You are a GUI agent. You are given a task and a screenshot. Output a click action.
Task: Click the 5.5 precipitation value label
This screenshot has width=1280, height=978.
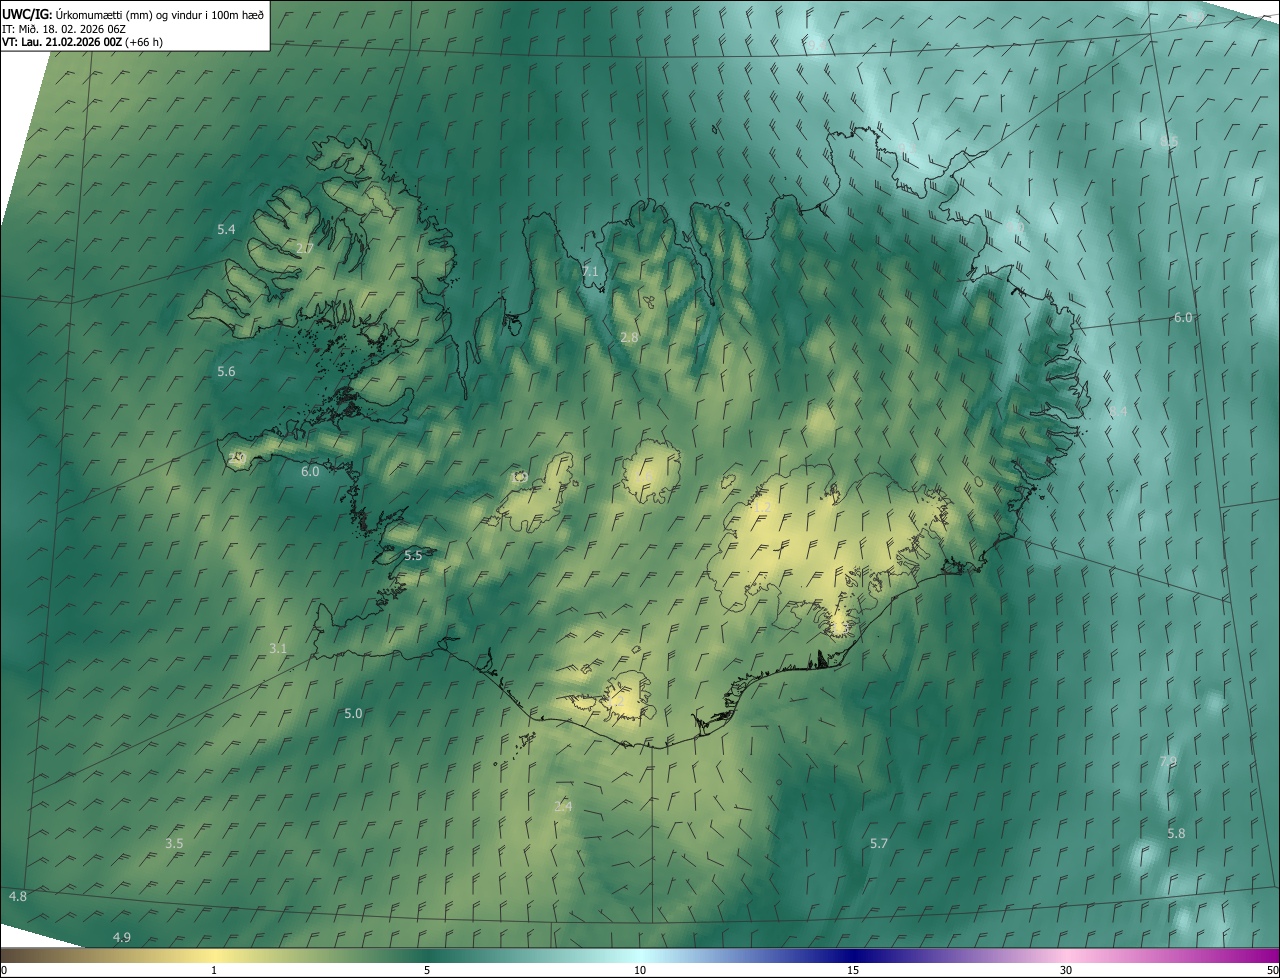(413, 555)
